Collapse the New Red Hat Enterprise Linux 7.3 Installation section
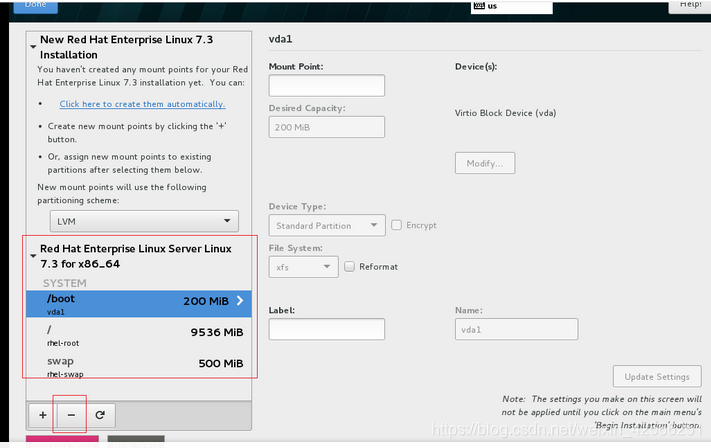The height and width of the screenshot is (448, 711). tap(33, 47)
